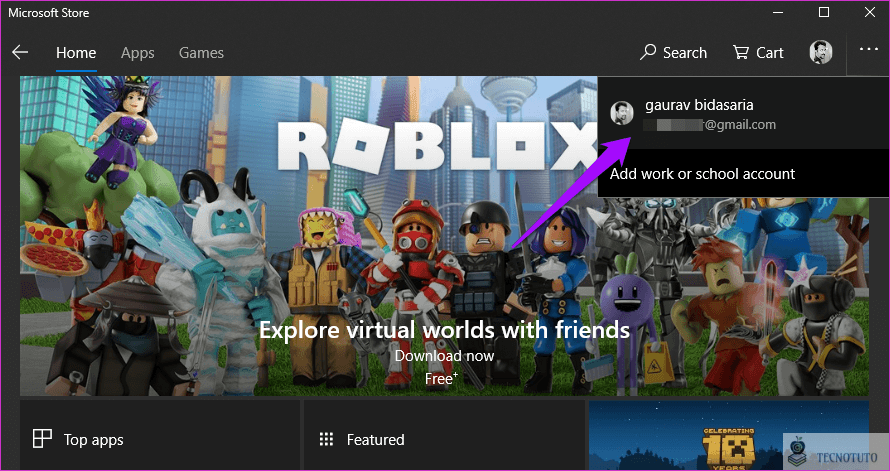This screenshot has width=890, height=471.
Task: Click the account avatar in the dropdown
Action: coord(622,113)
